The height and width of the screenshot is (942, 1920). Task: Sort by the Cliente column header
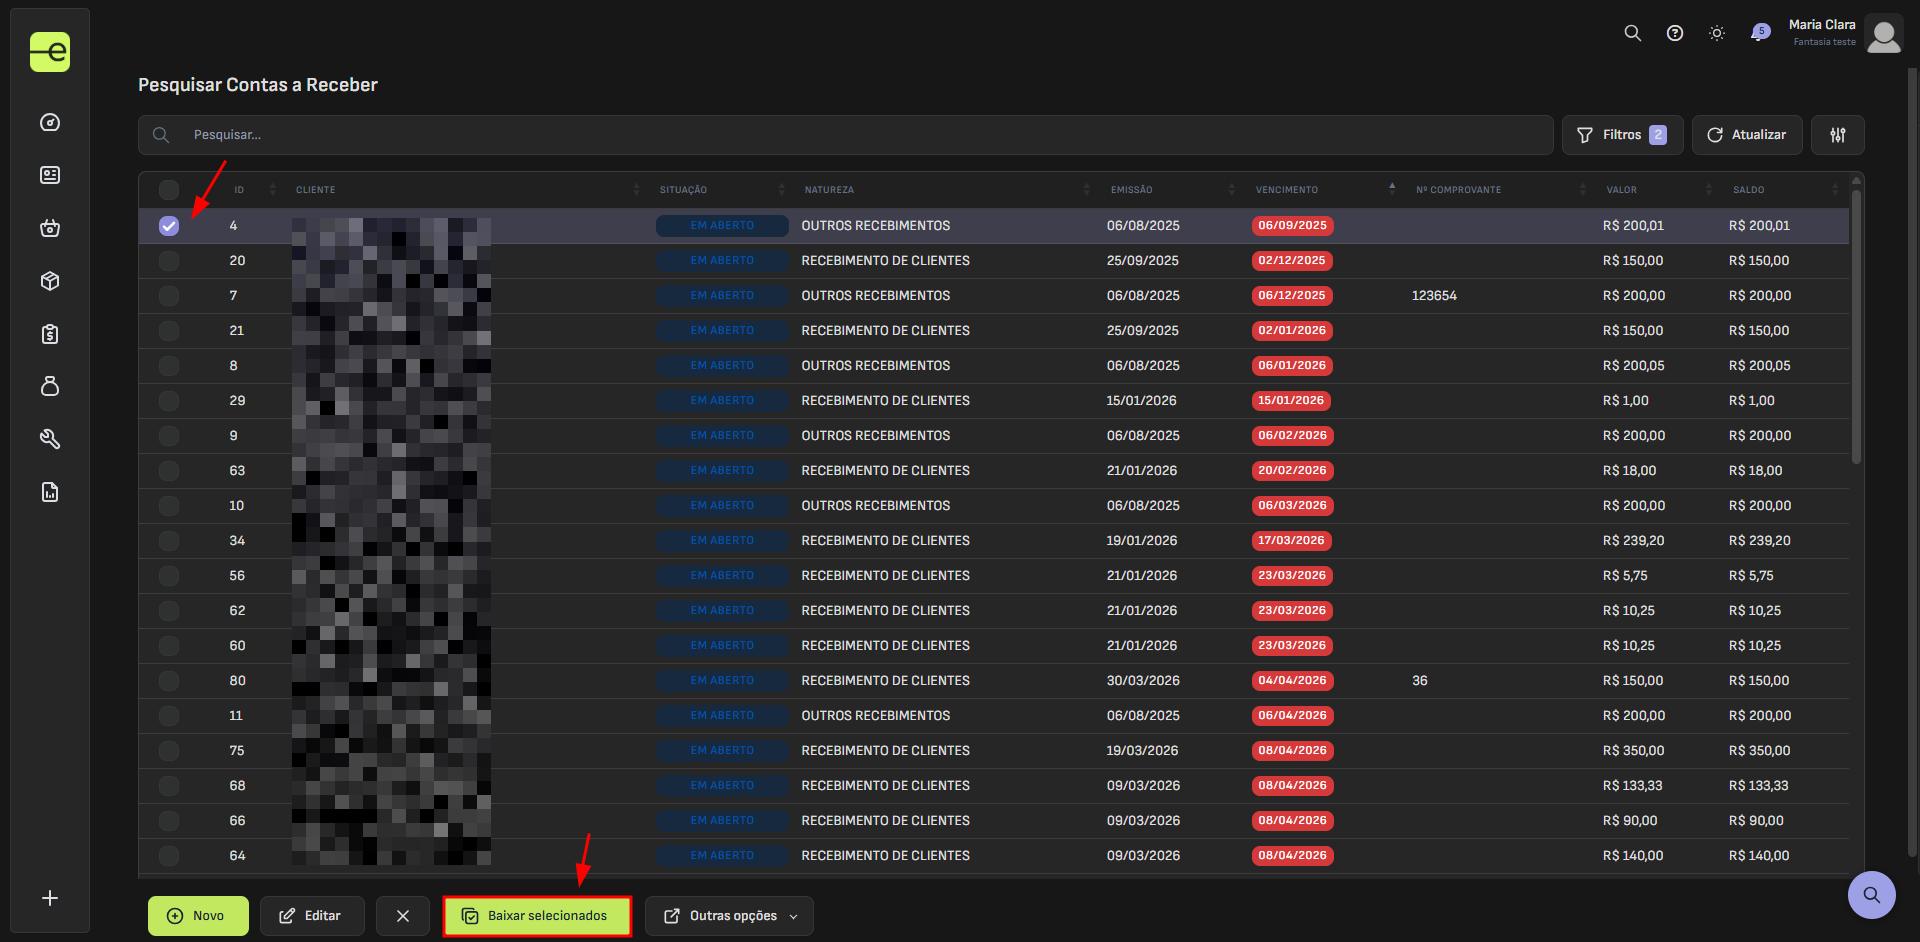point(315,190)
